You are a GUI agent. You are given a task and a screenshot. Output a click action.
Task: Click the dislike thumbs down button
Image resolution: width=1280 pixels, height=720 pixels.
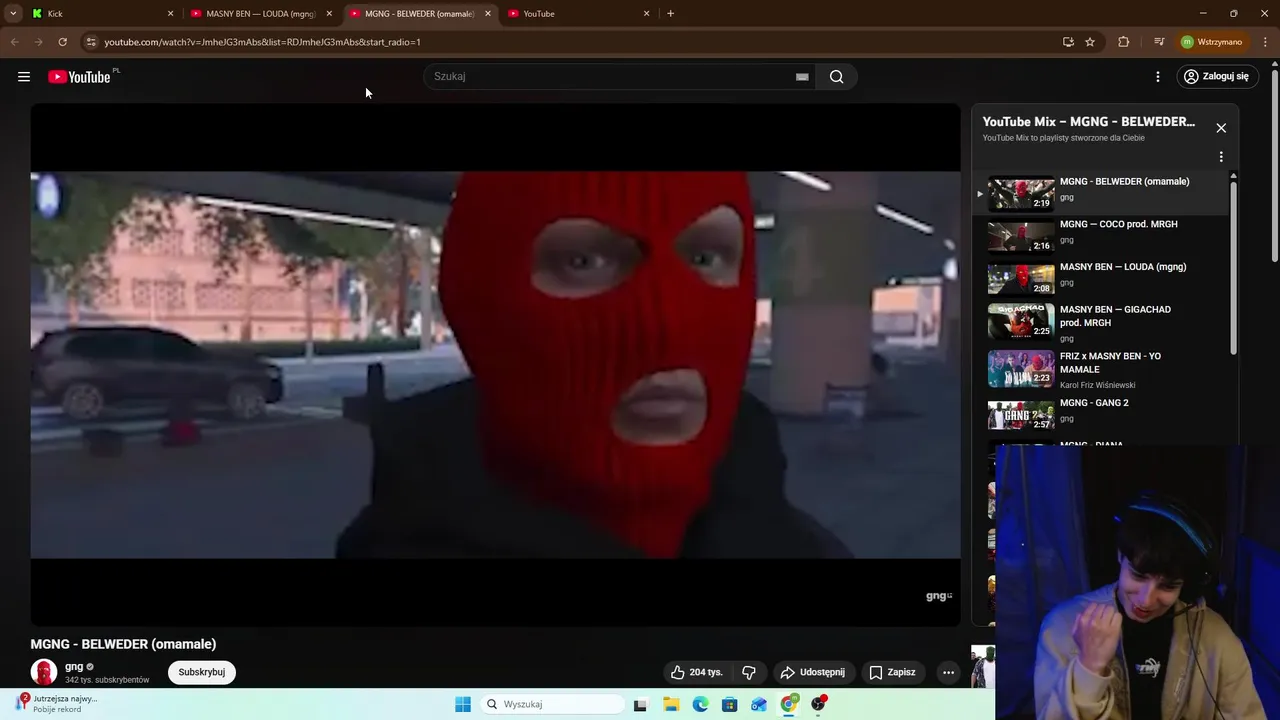[x=749, y=672]
